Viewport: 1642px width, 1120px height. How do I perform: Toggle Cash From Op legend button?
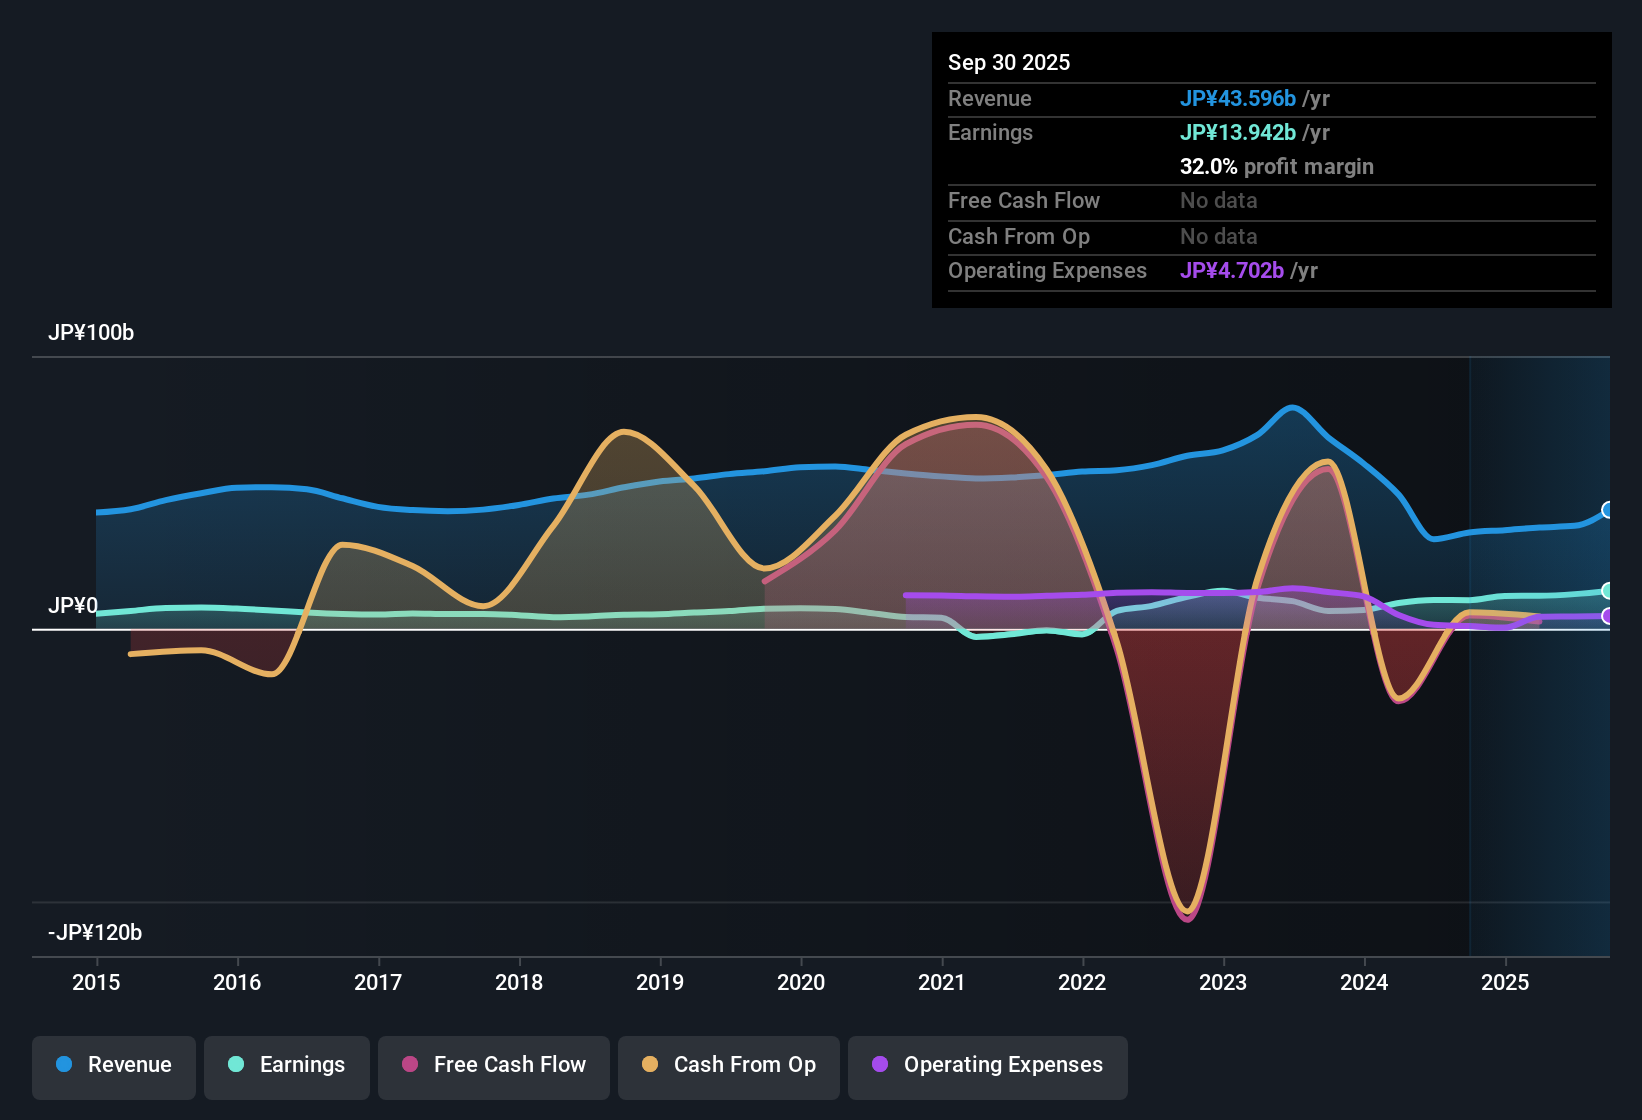tap(729, 1066)
